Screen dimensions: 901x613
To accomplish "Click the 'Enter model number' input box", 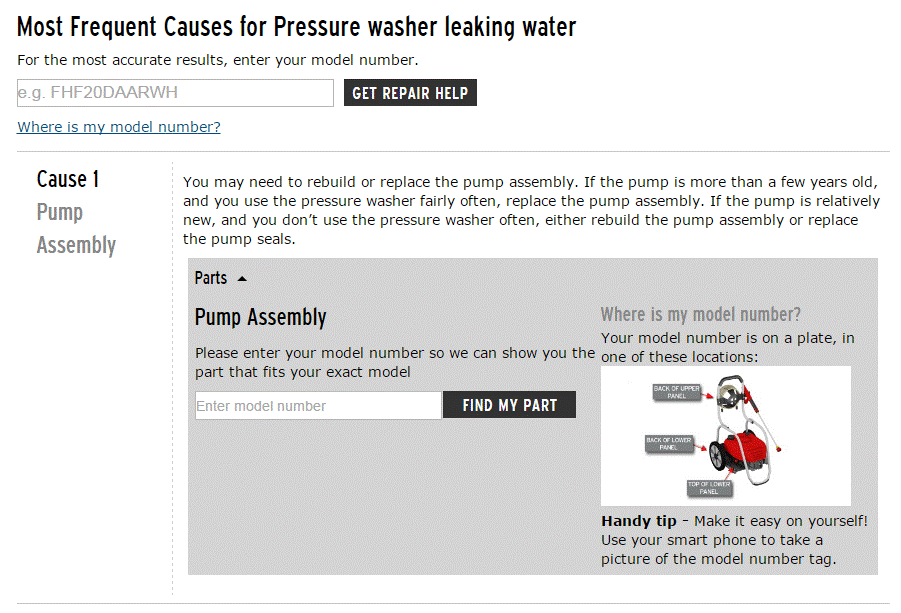I will (x=318, y=405).
